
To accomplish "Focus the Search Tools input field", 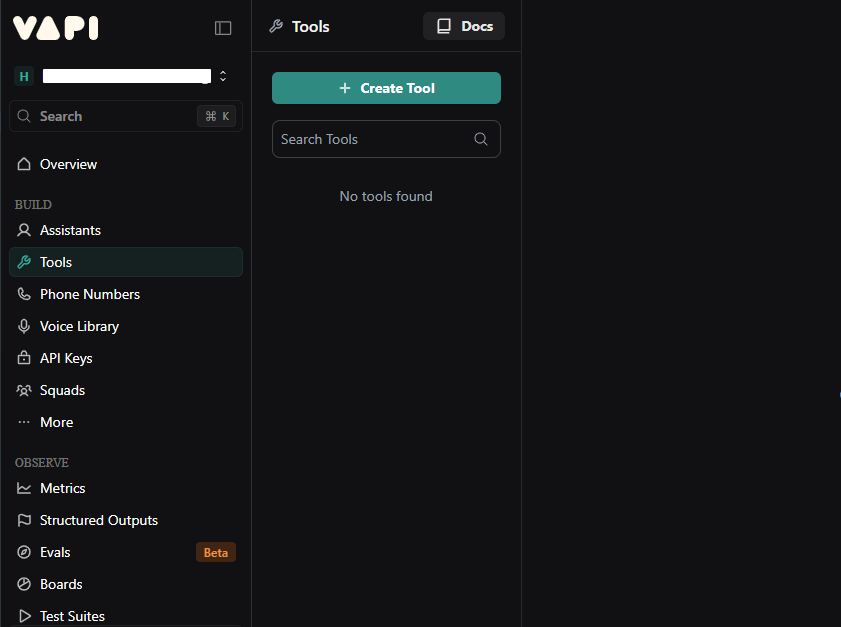I will click(x=370, y=140).
